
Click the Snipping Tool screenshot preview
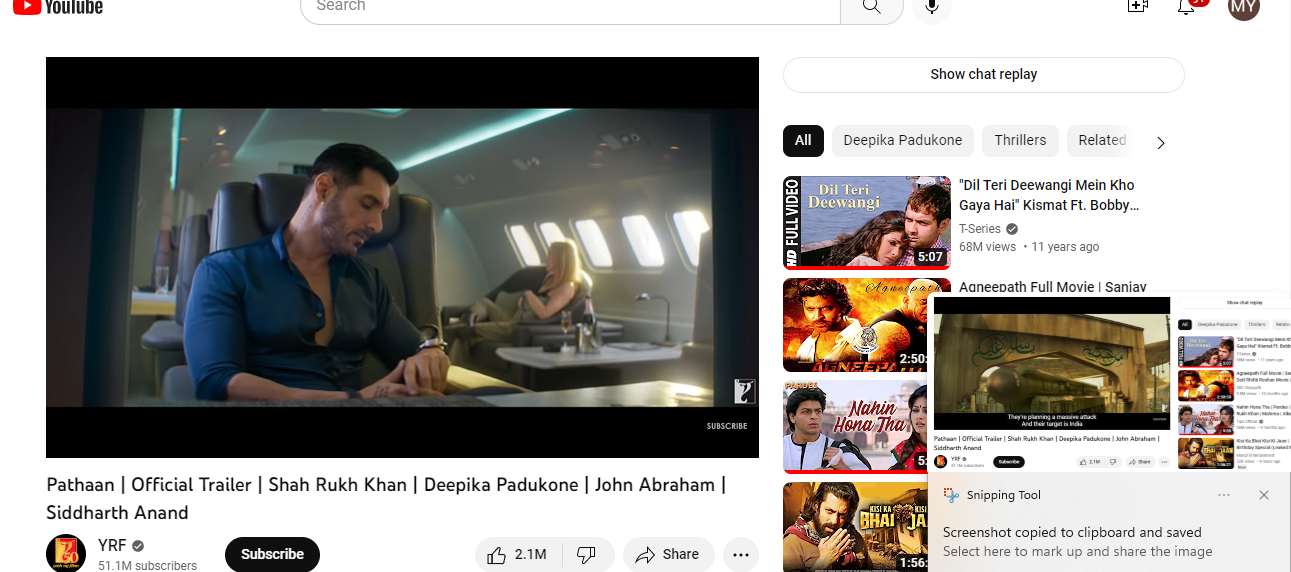click(x=1109, y=384)
